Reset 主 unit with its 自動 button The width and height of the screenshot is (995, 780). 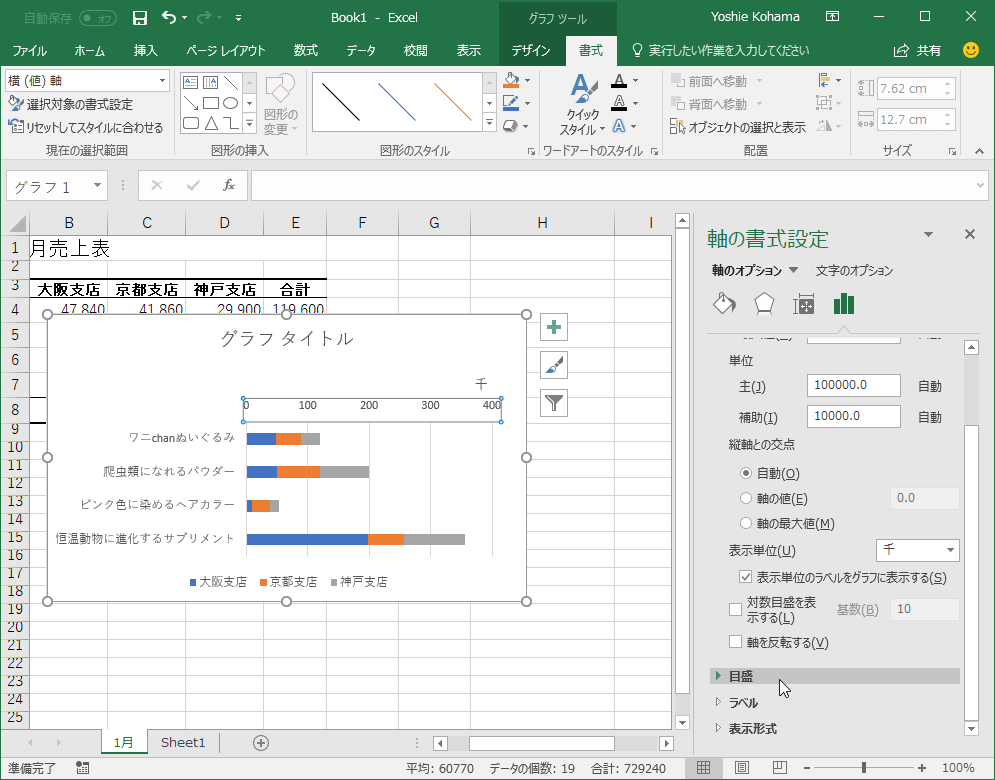point(930,387)
